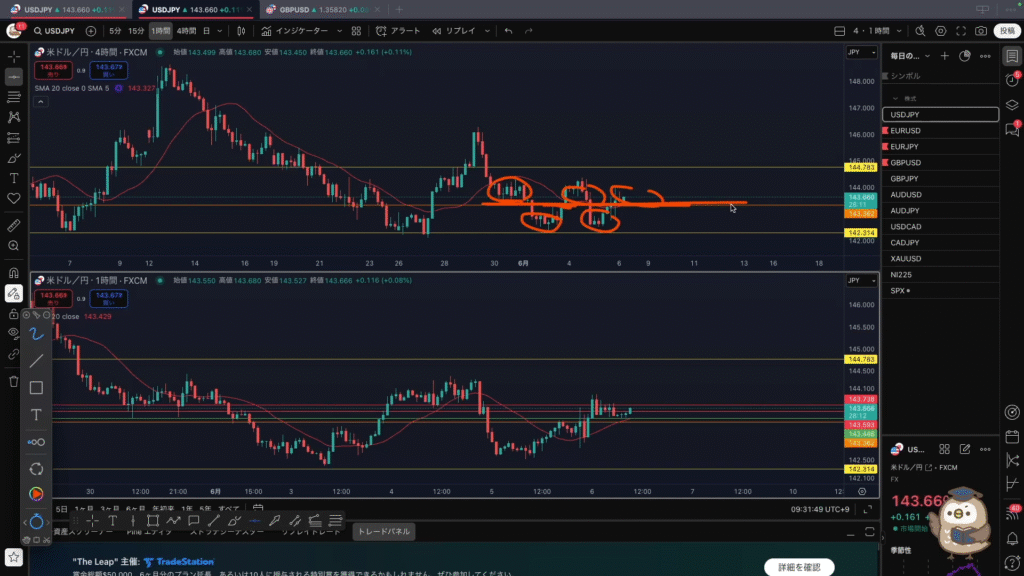This screenshot has width=1024, height=576.
Task: Expand the indicators favorites chevron
Action: pos(339,31)
